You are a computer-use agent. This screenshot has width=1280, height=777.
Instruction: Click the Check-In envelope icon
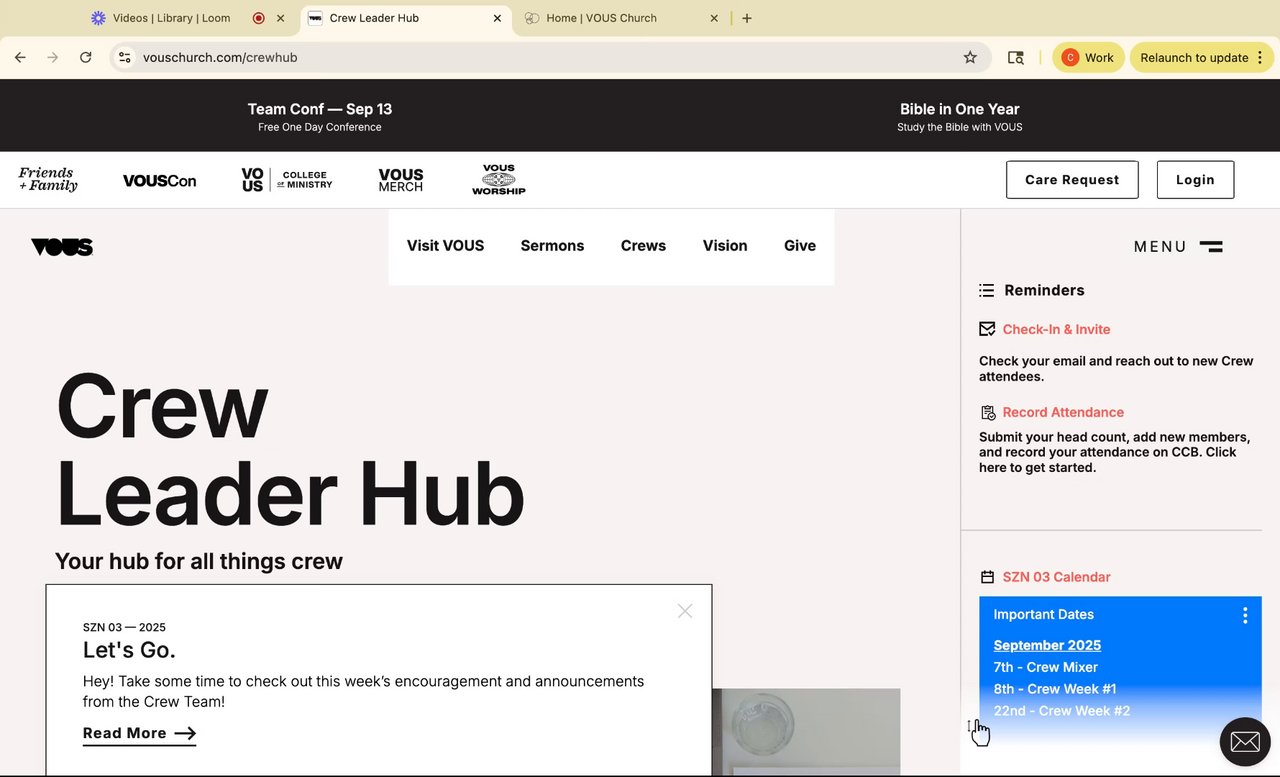[x=987, y=329]
